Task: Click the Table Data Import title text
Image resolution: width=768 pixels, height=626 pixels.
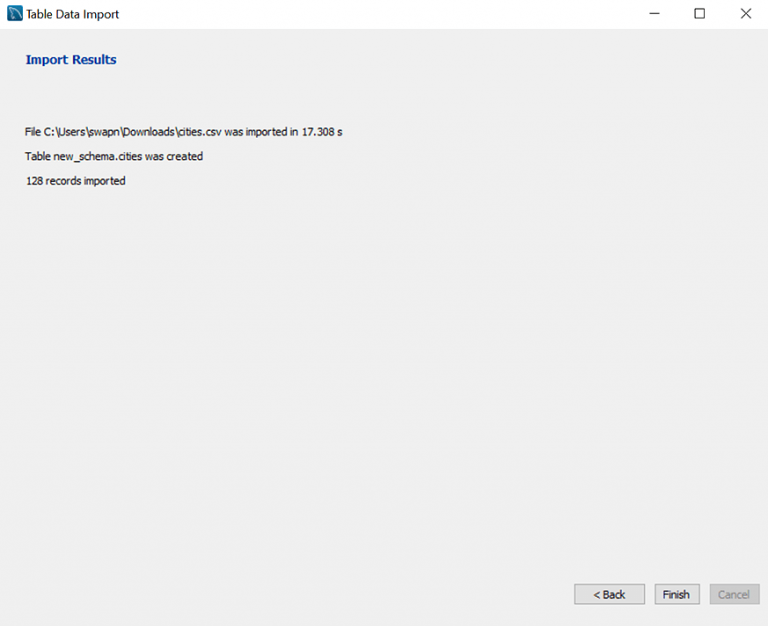Action: [x=72, y=14]
